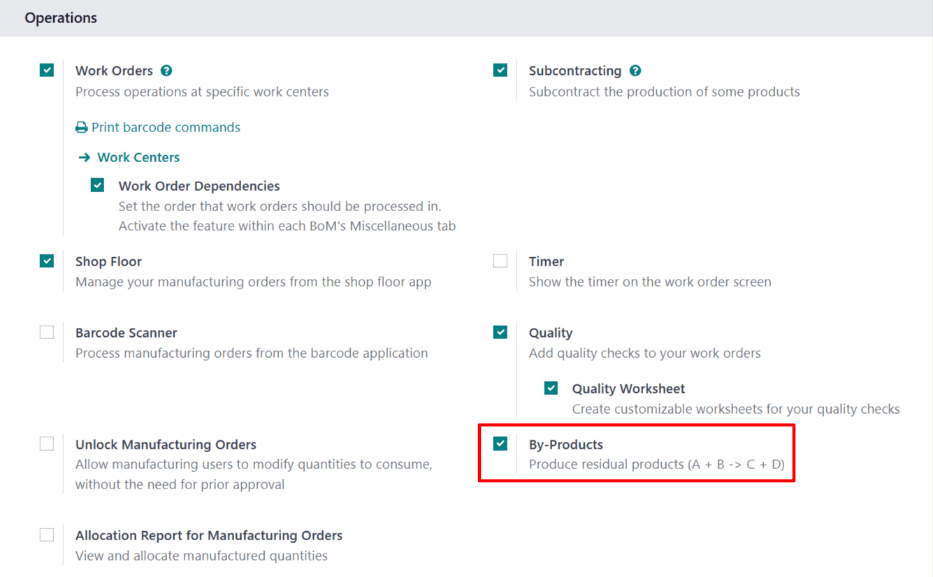Click the arrow icon beside Work Centers

click(82, 157)
